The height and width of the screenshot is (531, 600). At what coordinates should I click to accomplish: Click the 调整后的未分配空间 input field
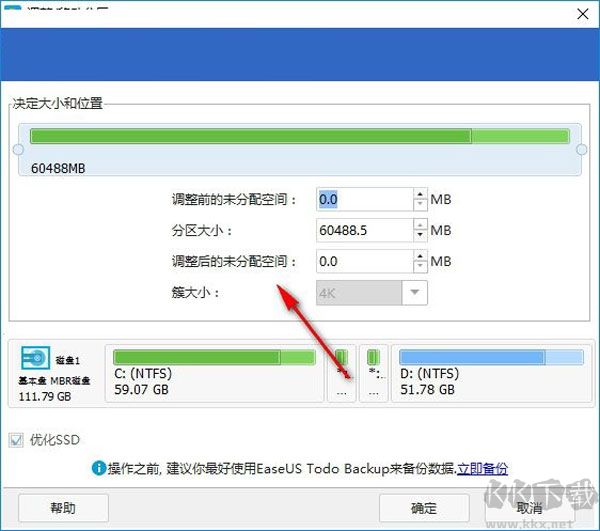pyautogui.click(x=365, y=261)
